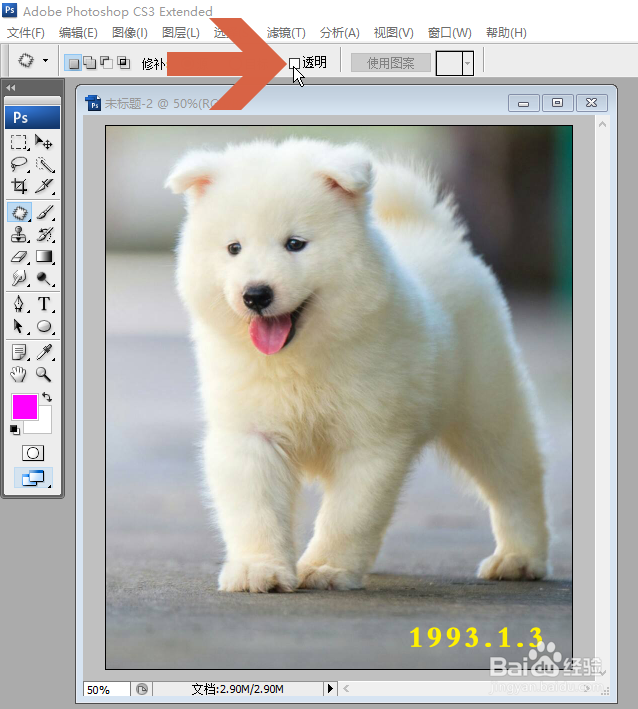Select the History Brush tool
This screenshot has width=638, height=709.
pyautogui.click(x=44, y=234)
